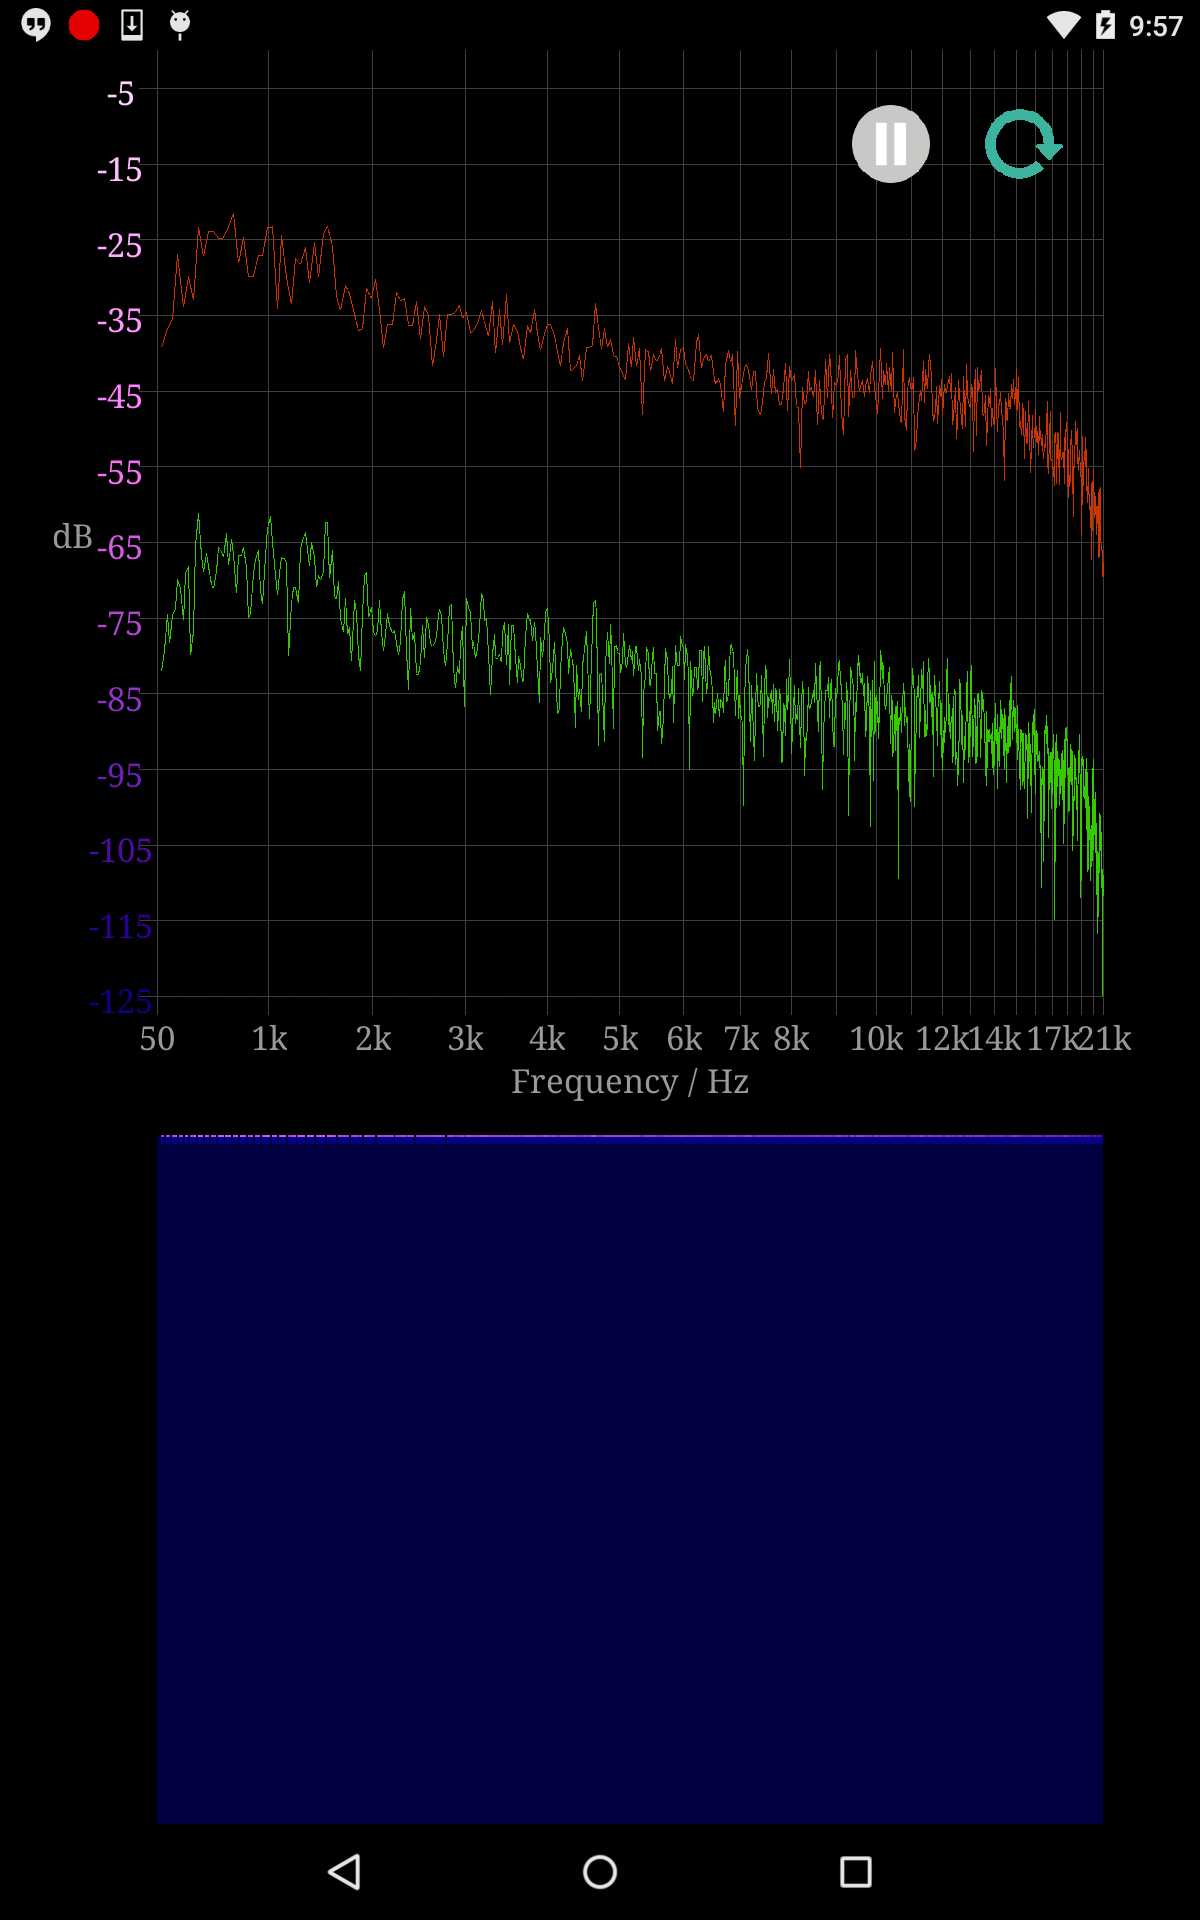1200x1920 pixels.
Task: Tap the -25 dB axis value
Action: (x=119, y=246)
